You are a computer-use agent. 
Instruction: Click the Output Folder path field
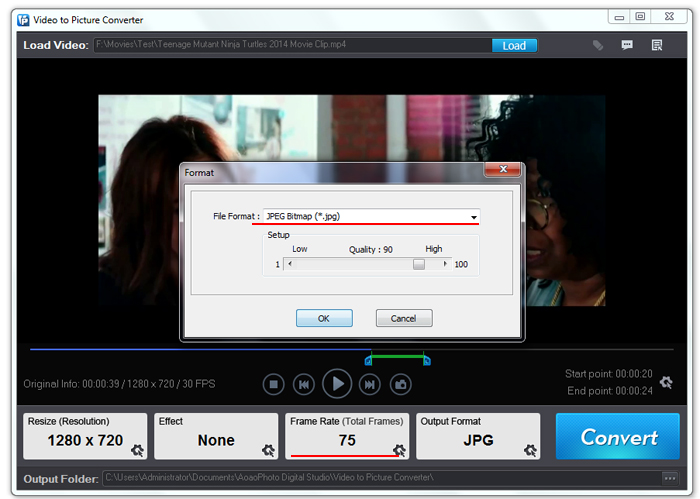pos(382,478)
